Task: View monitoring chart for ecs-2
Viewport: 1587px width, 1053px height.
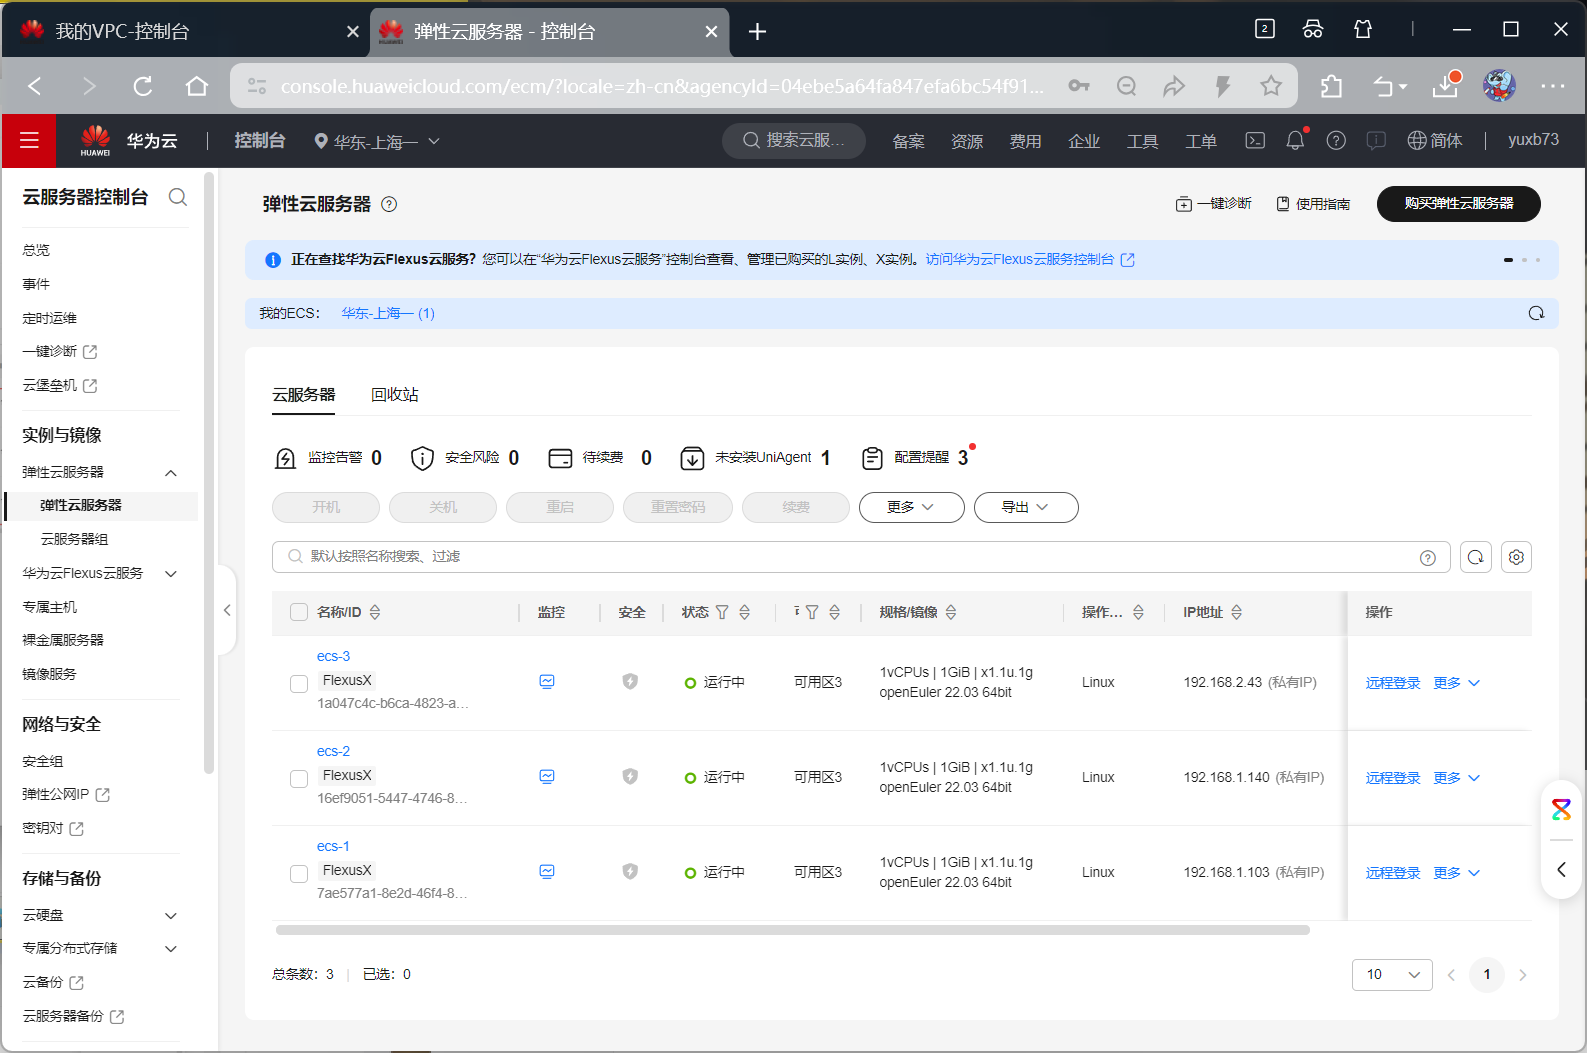Action: [547, 777]
